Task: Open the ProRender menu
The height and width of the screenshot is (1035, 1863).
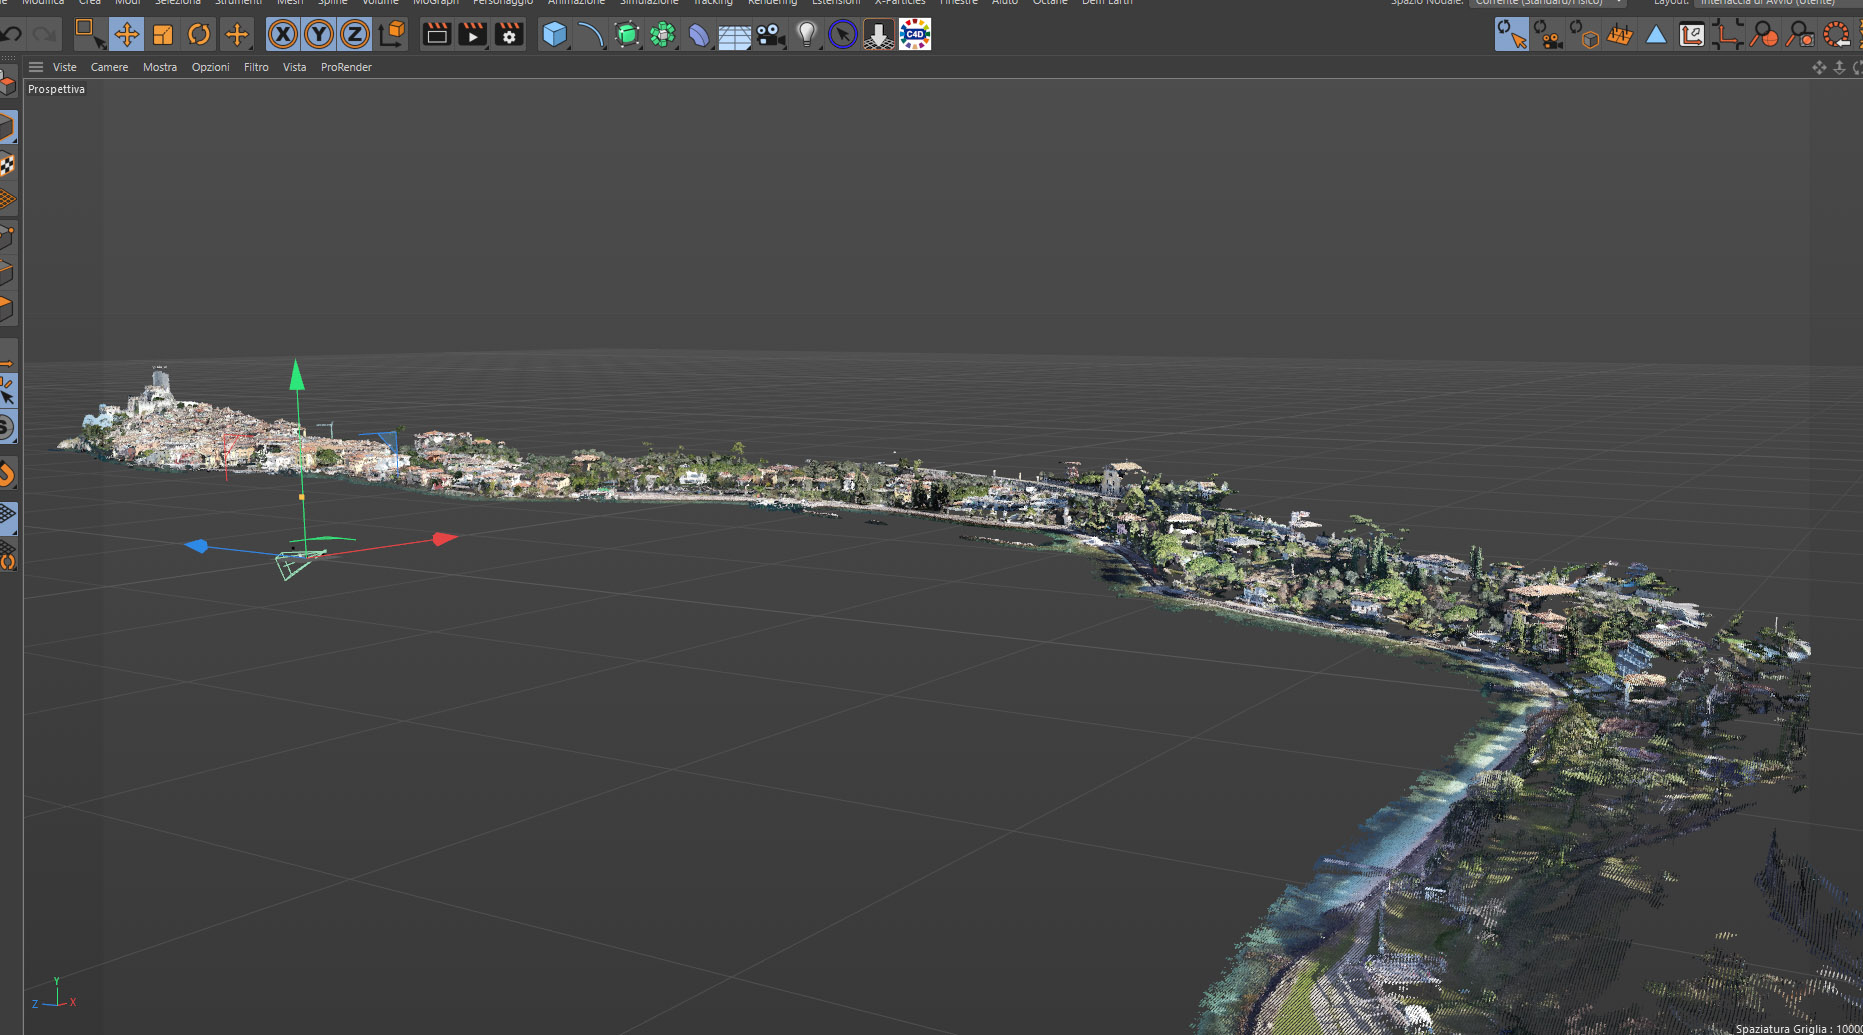Action: tap(346, 67)
